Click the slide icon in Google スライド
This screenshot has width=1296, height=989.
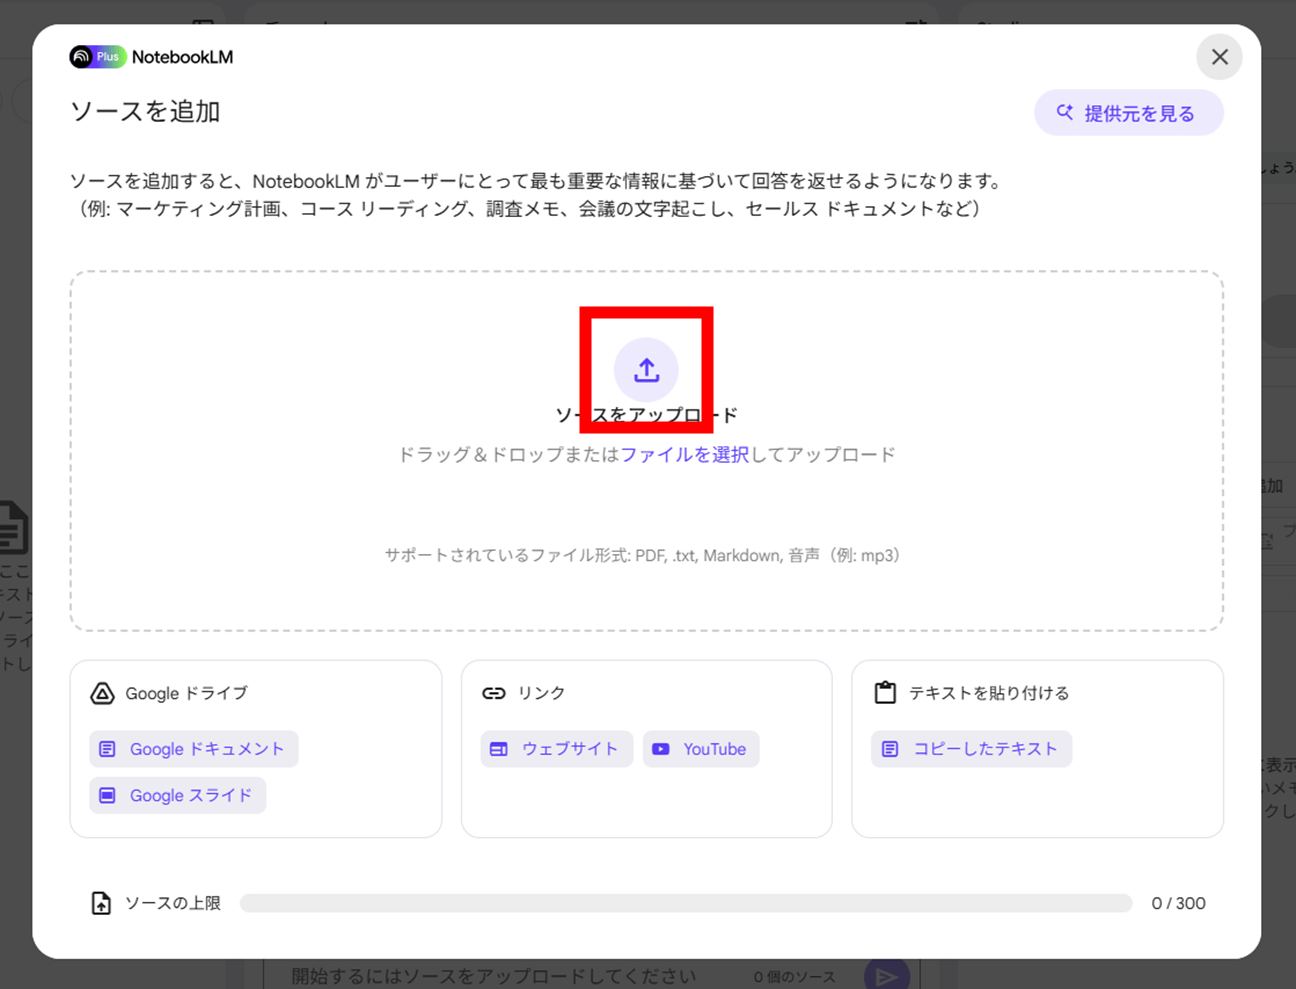click(108, 795)
